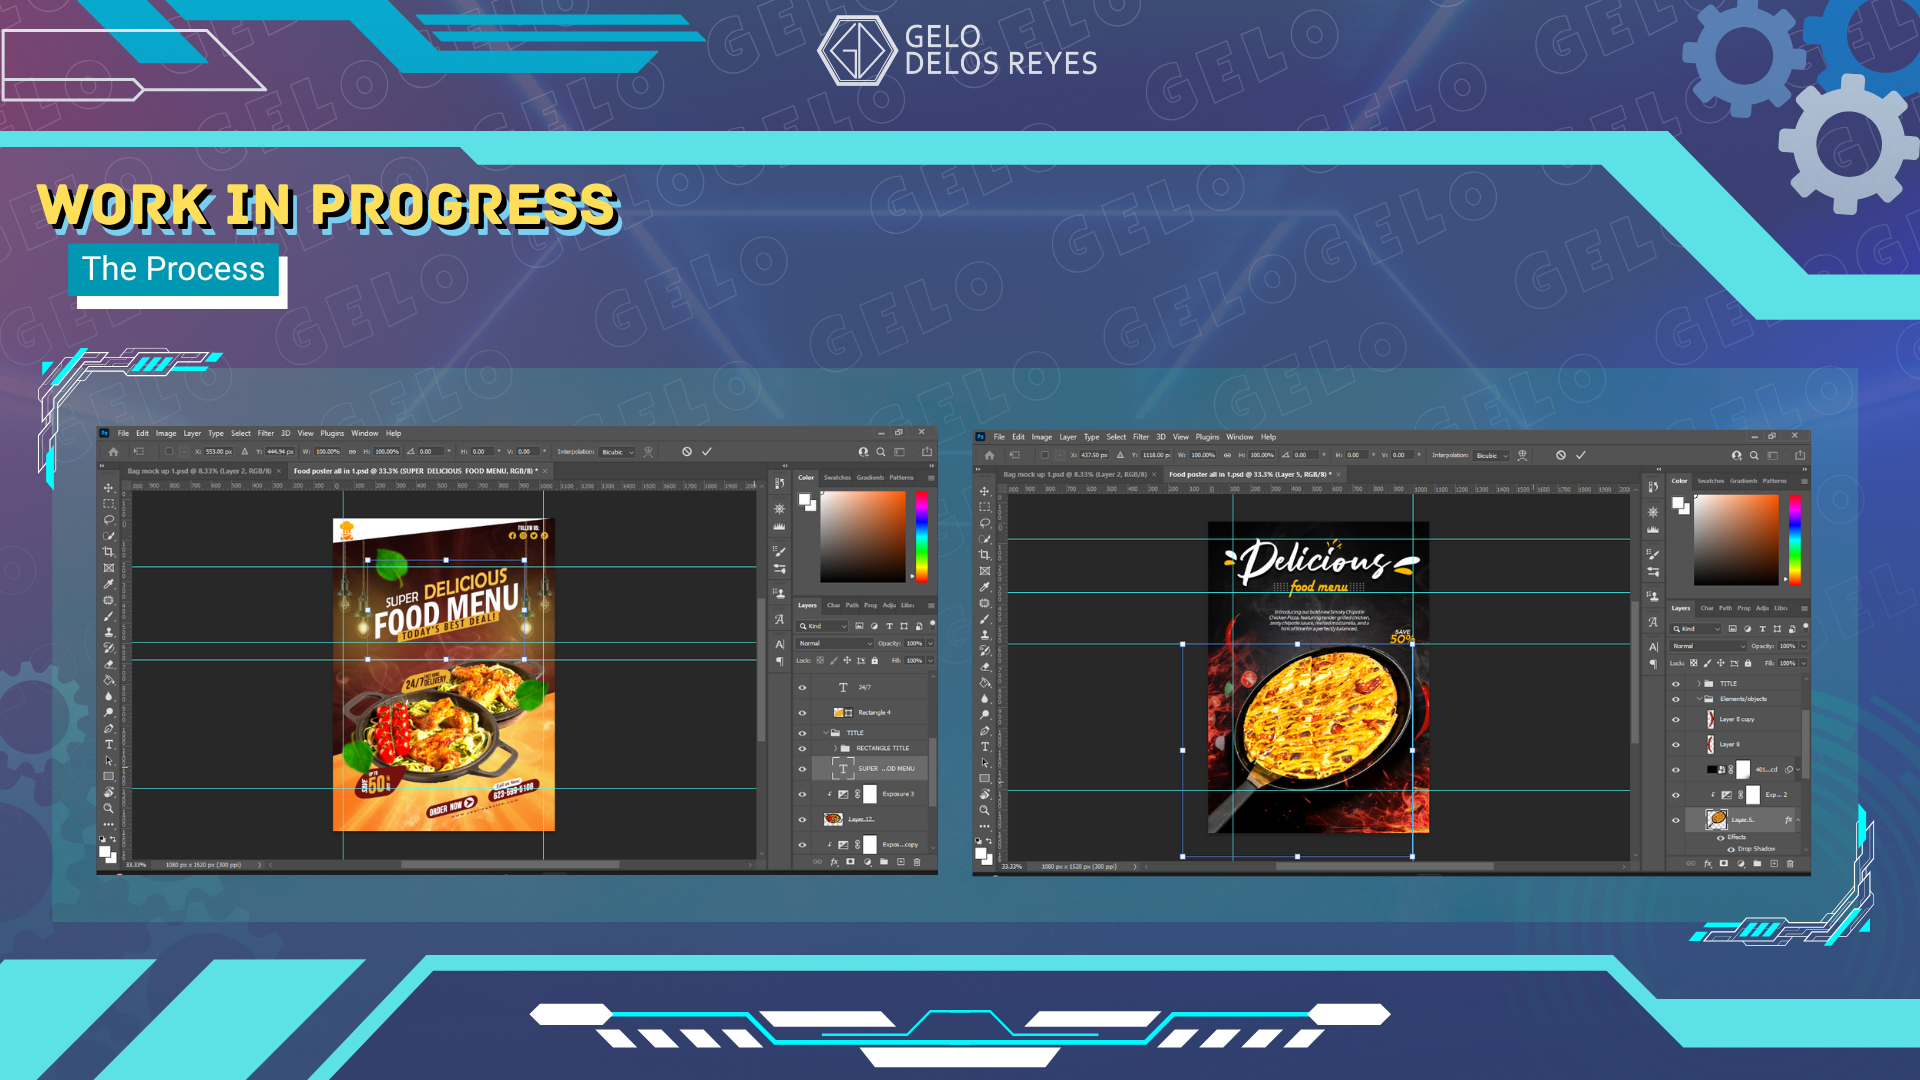This screenshot has width=1920, height=1080.
Task: Hide the Rectangle 4 layer
Action: tap(802, 713)
